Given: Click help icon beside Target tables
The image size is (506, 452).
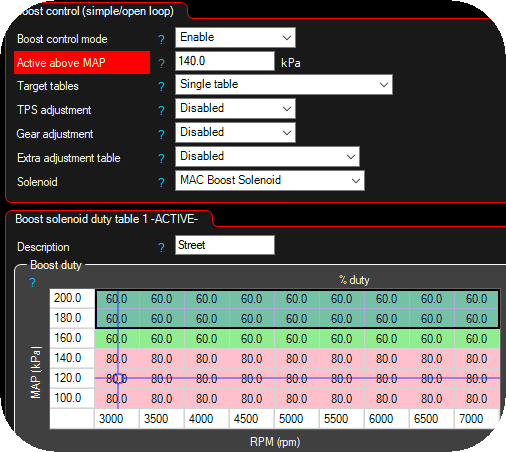Looking at the screenshot, I should tap(161, 87).
